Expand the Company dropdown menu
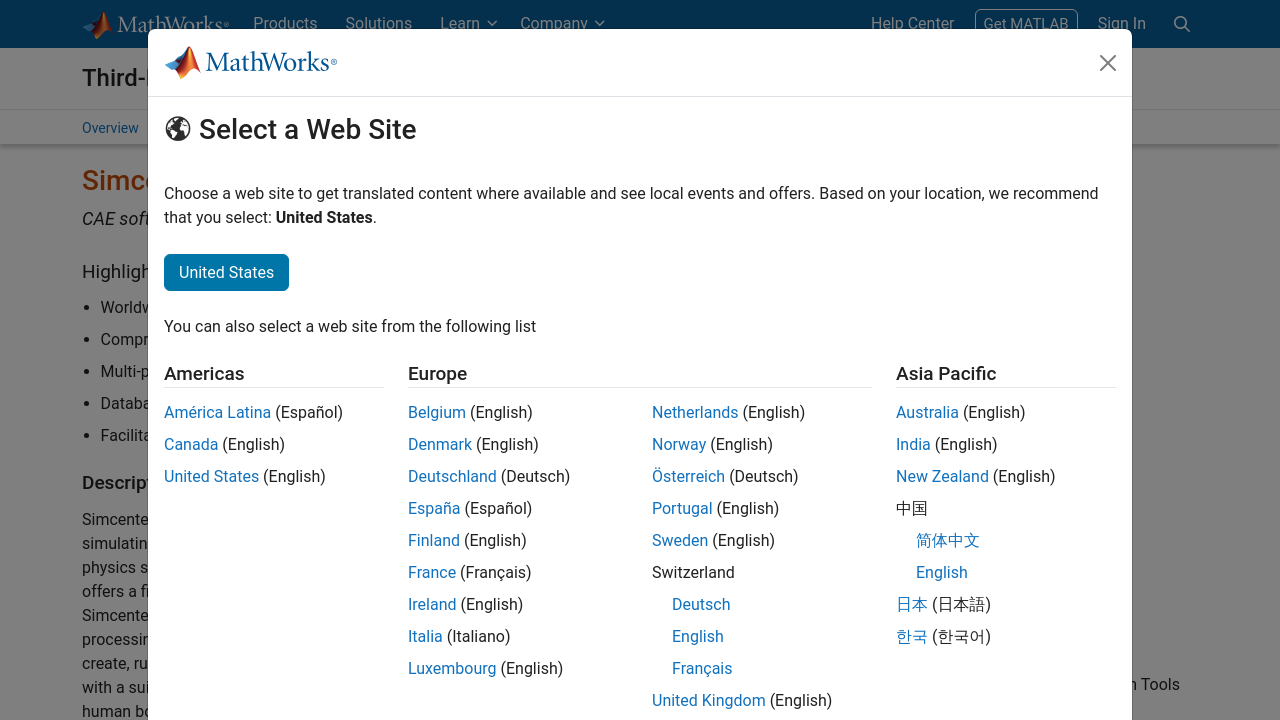1280x720 pixels. pos(562,24)
